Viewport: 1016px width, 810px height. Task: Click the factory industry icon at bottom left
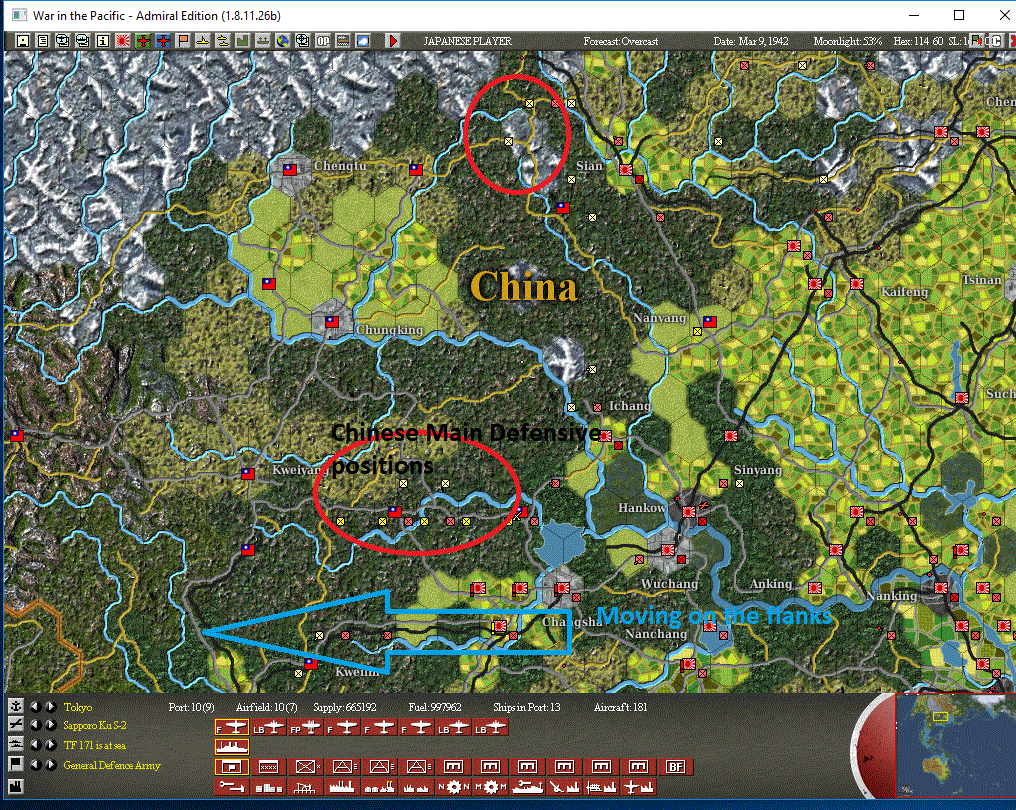(x=16, y=787)
